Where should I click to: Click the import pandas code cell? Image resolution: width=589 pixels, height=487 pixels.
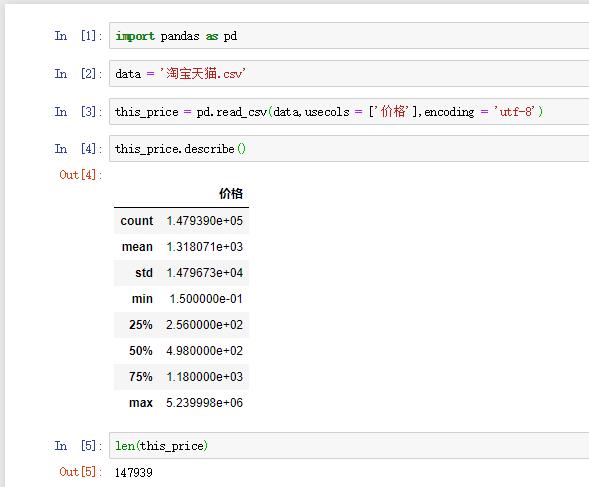[x=349, y=36]
